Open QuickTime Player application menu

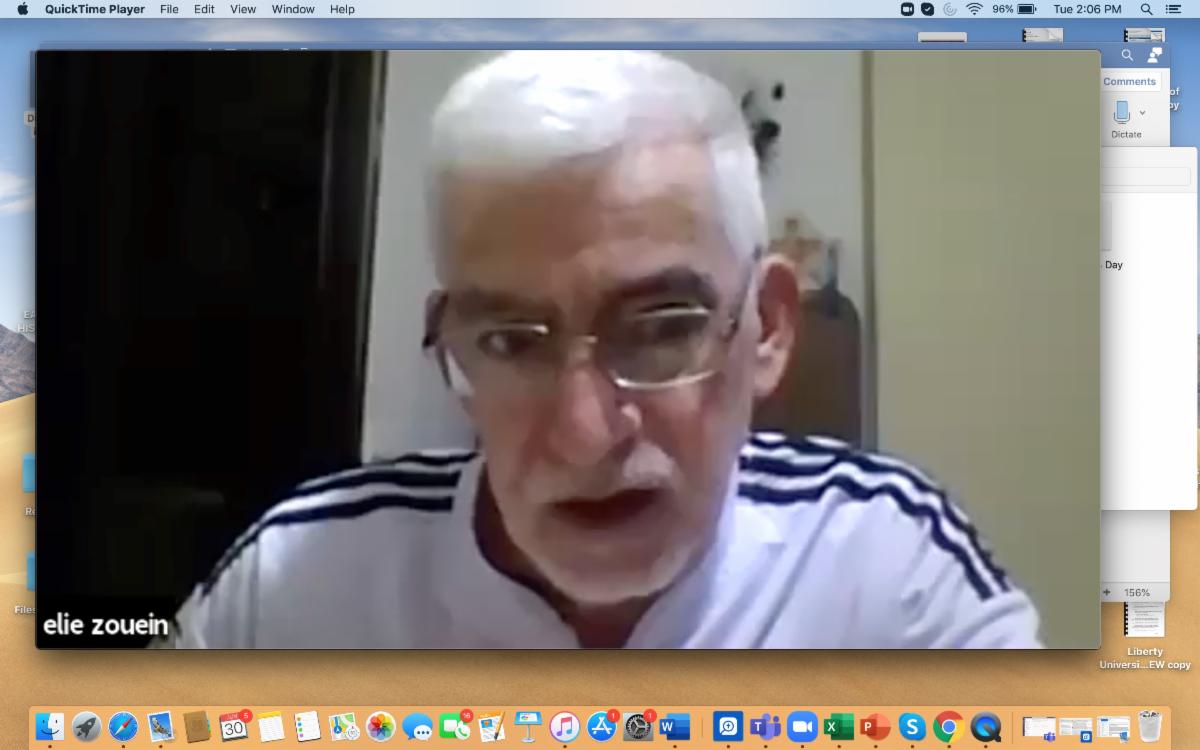point(95,9)
